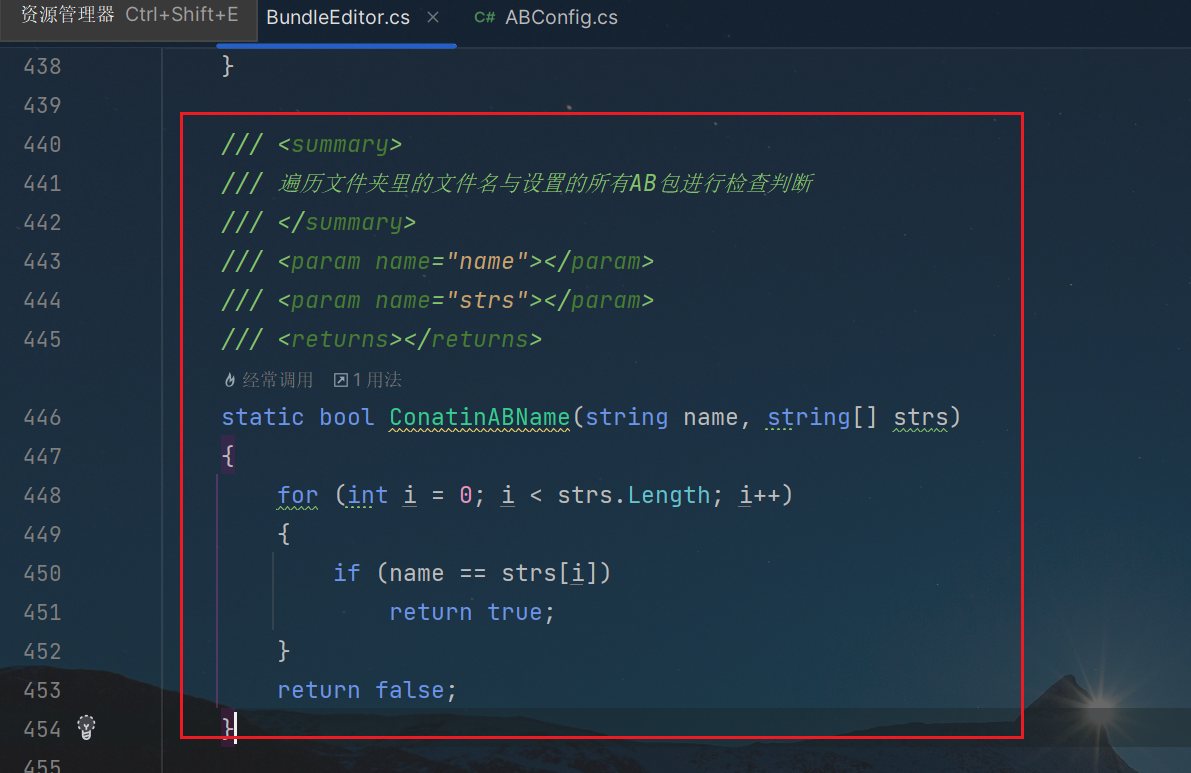This screenshot has height=773, width=1191.
Task: Click the param name="strs" comment line
Action: point(438,301)
